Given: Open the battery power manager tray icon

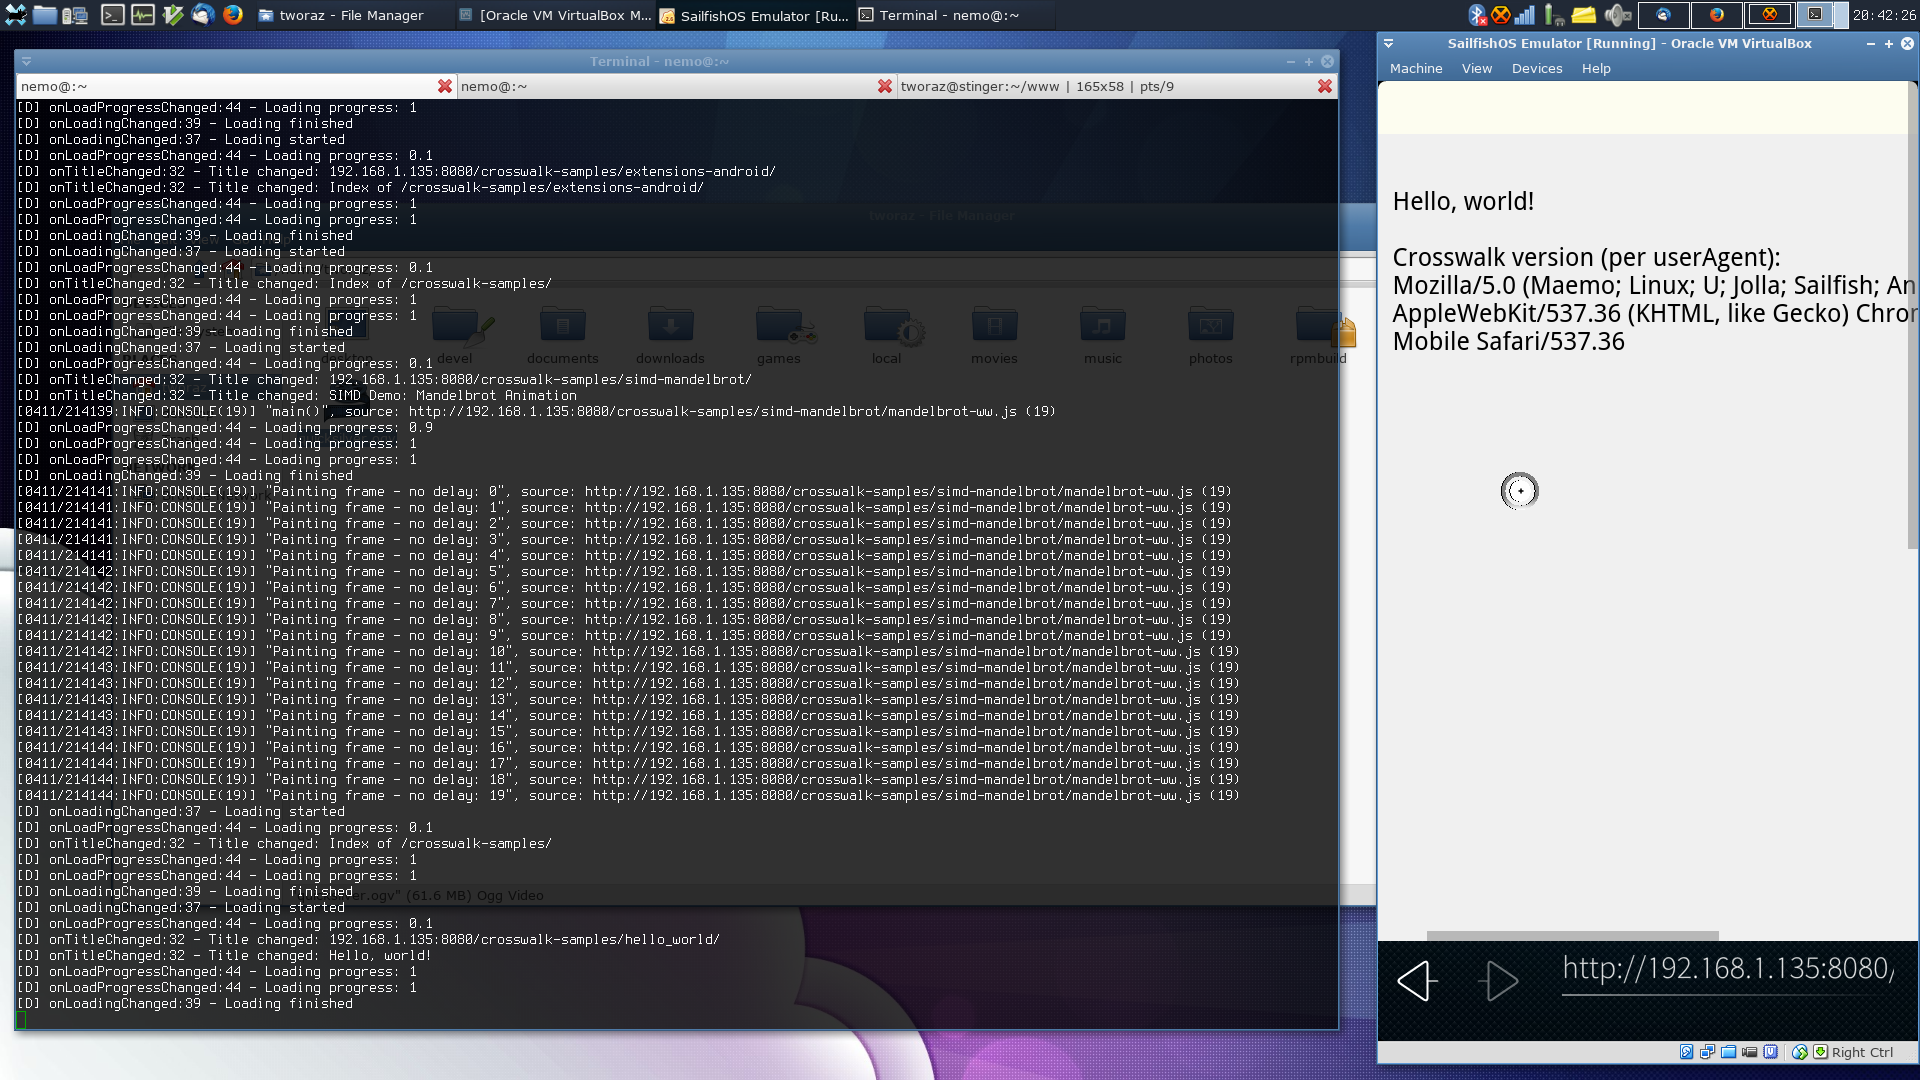Looking at the screenshot, I should 1553,15.
